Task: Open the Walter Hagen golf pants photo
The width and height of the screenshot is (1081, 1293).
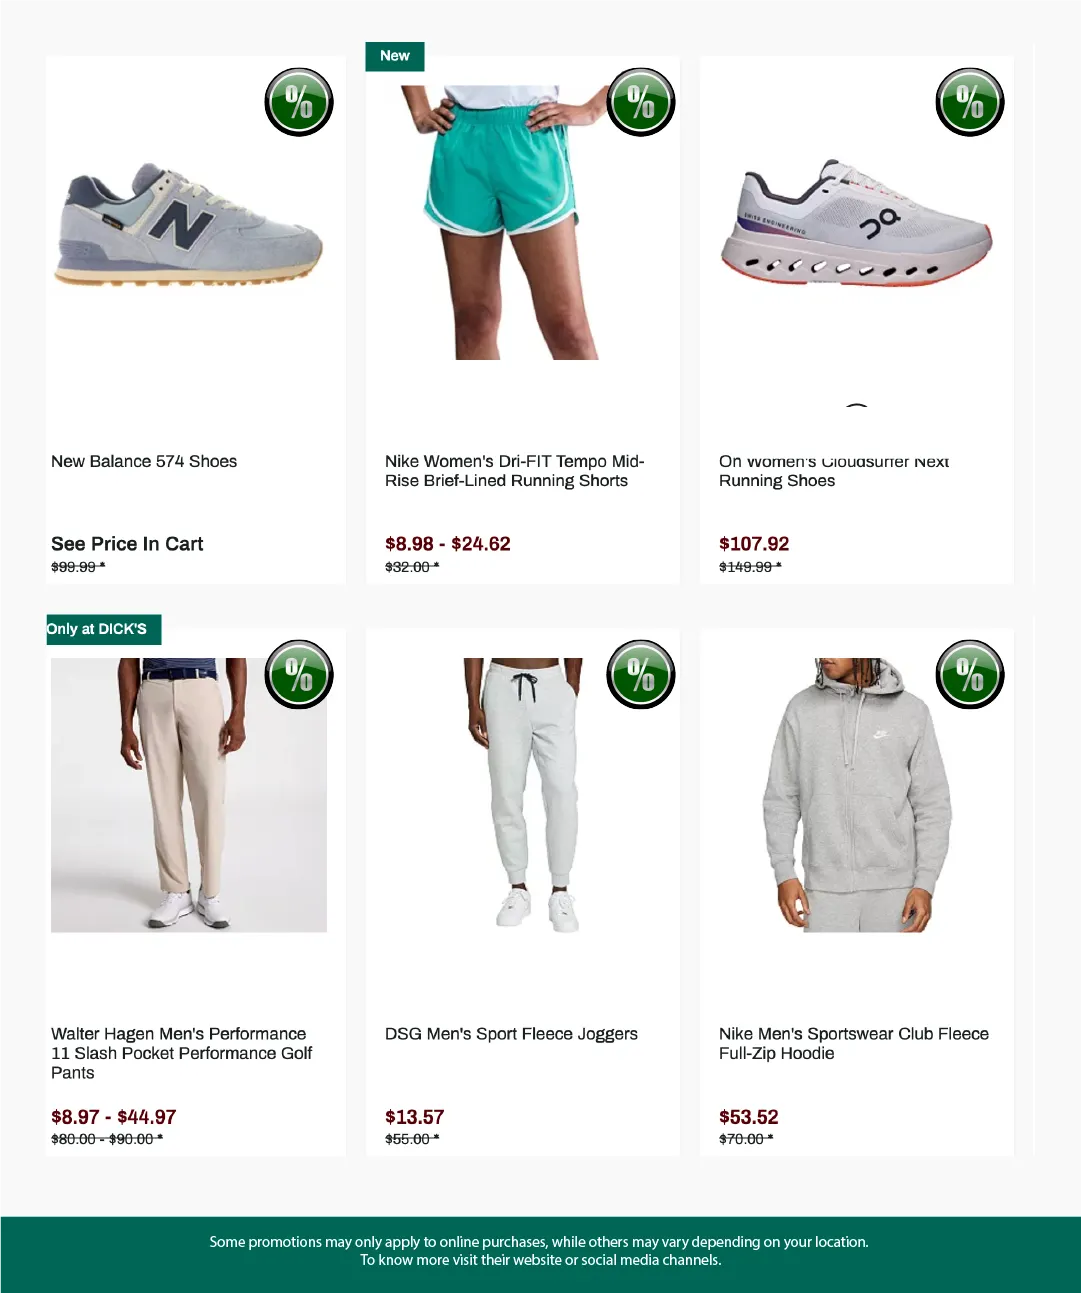Action: coord(189,795)
